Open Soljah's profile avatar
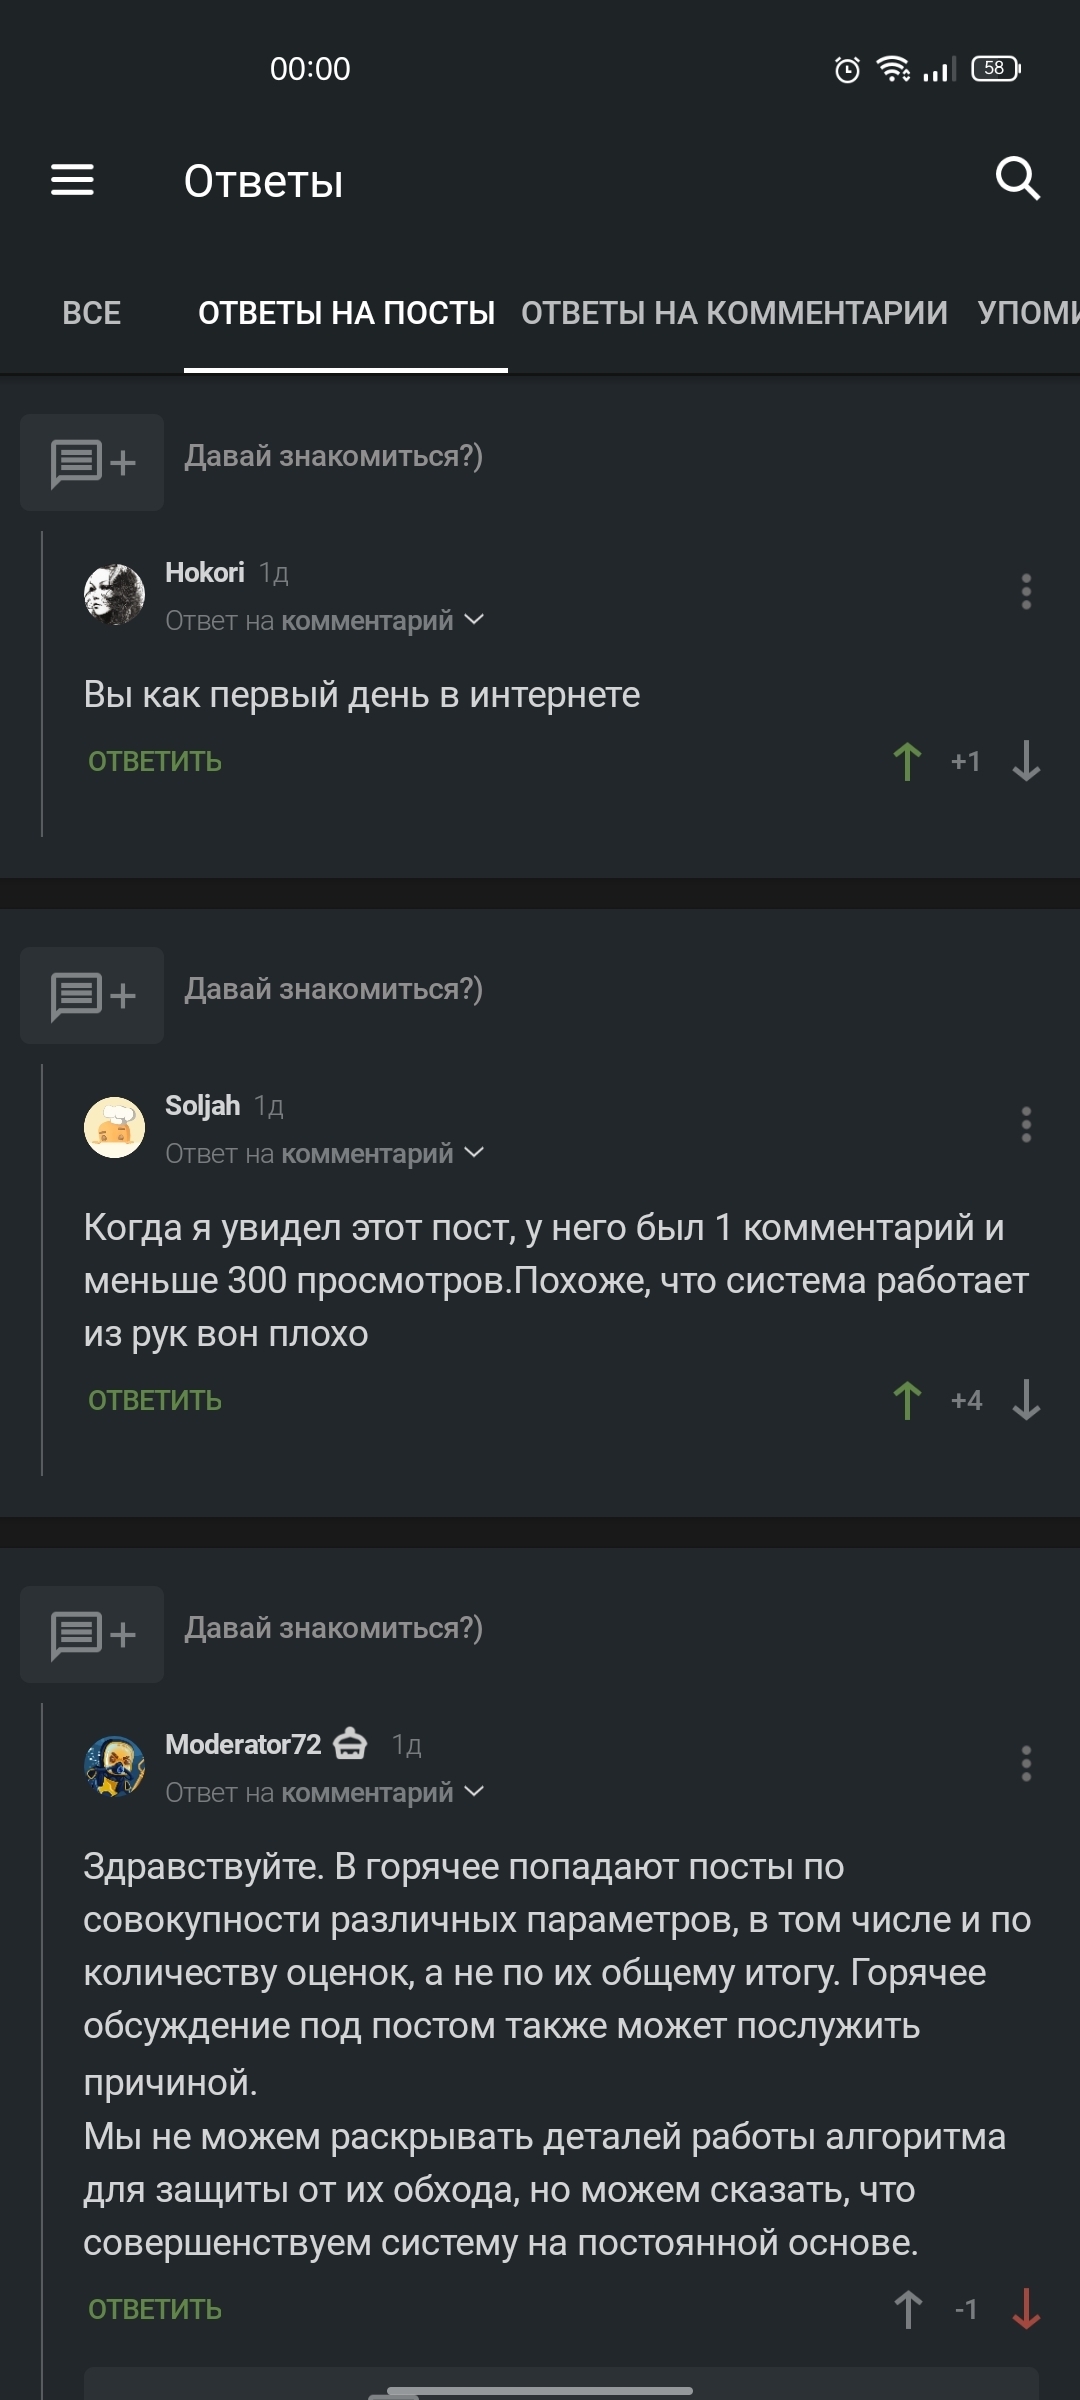 (114, 1127)
